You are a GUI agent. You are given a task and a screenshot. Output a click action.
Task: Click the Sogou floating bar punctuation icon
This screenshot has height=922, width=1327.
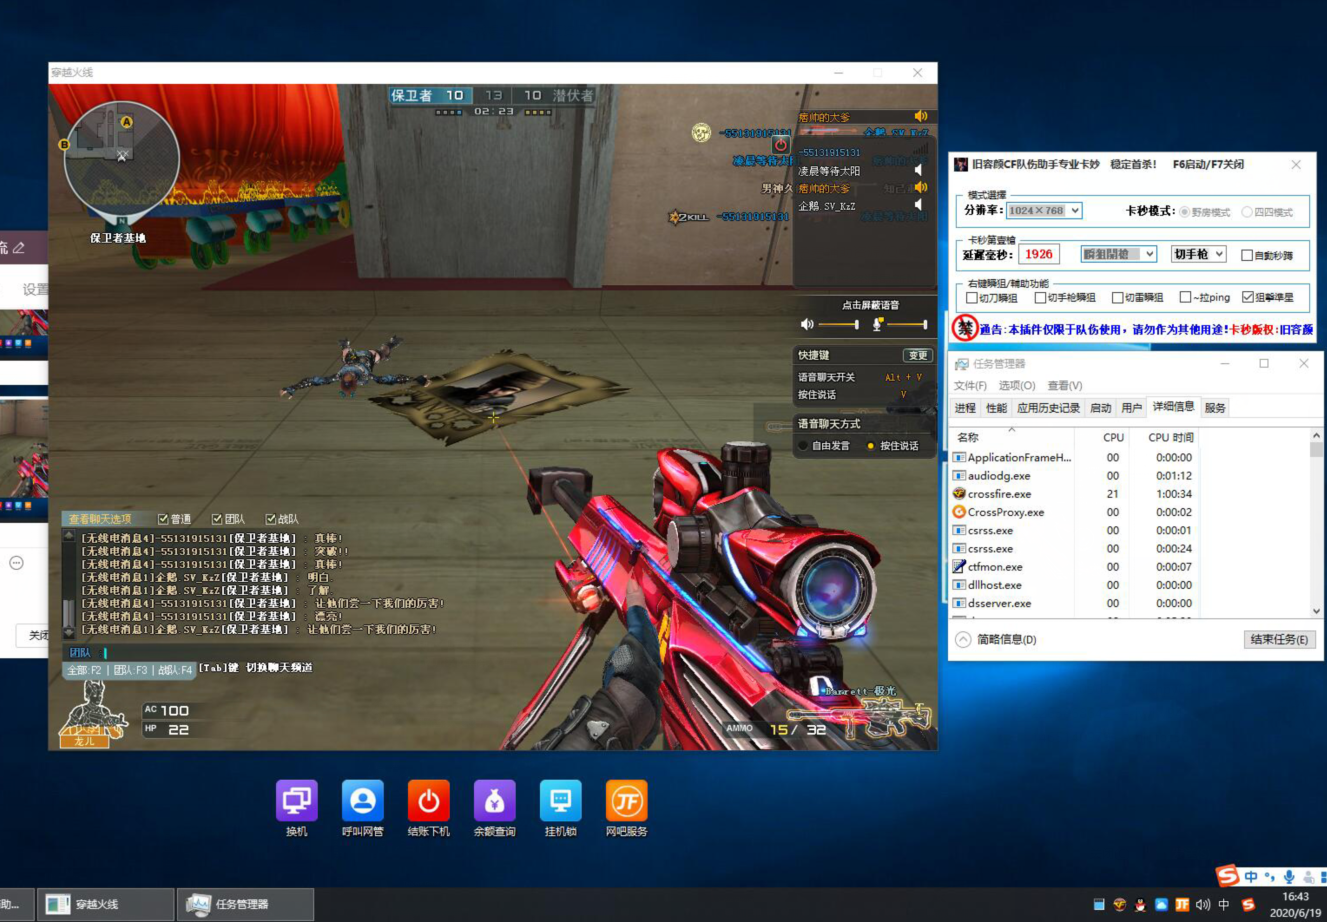tap(1270, 877)
